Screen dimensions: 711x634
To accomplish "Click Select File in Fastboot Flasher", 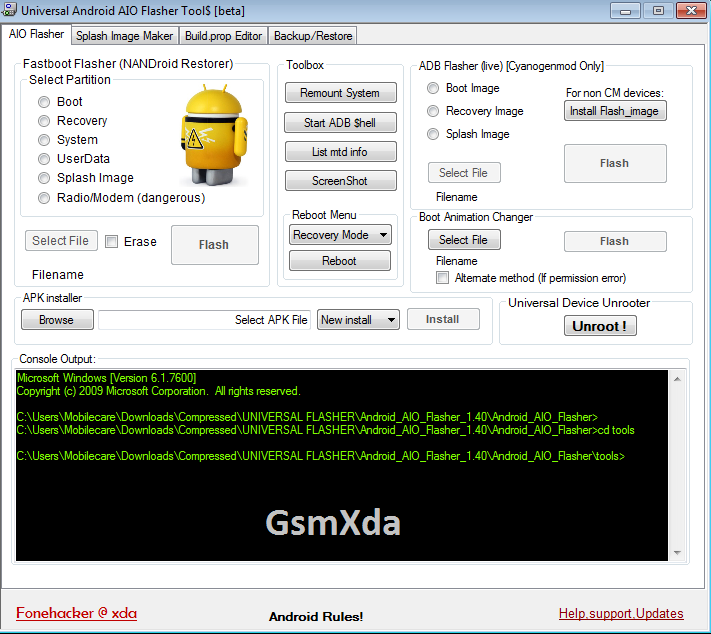I will coord(61,240).
